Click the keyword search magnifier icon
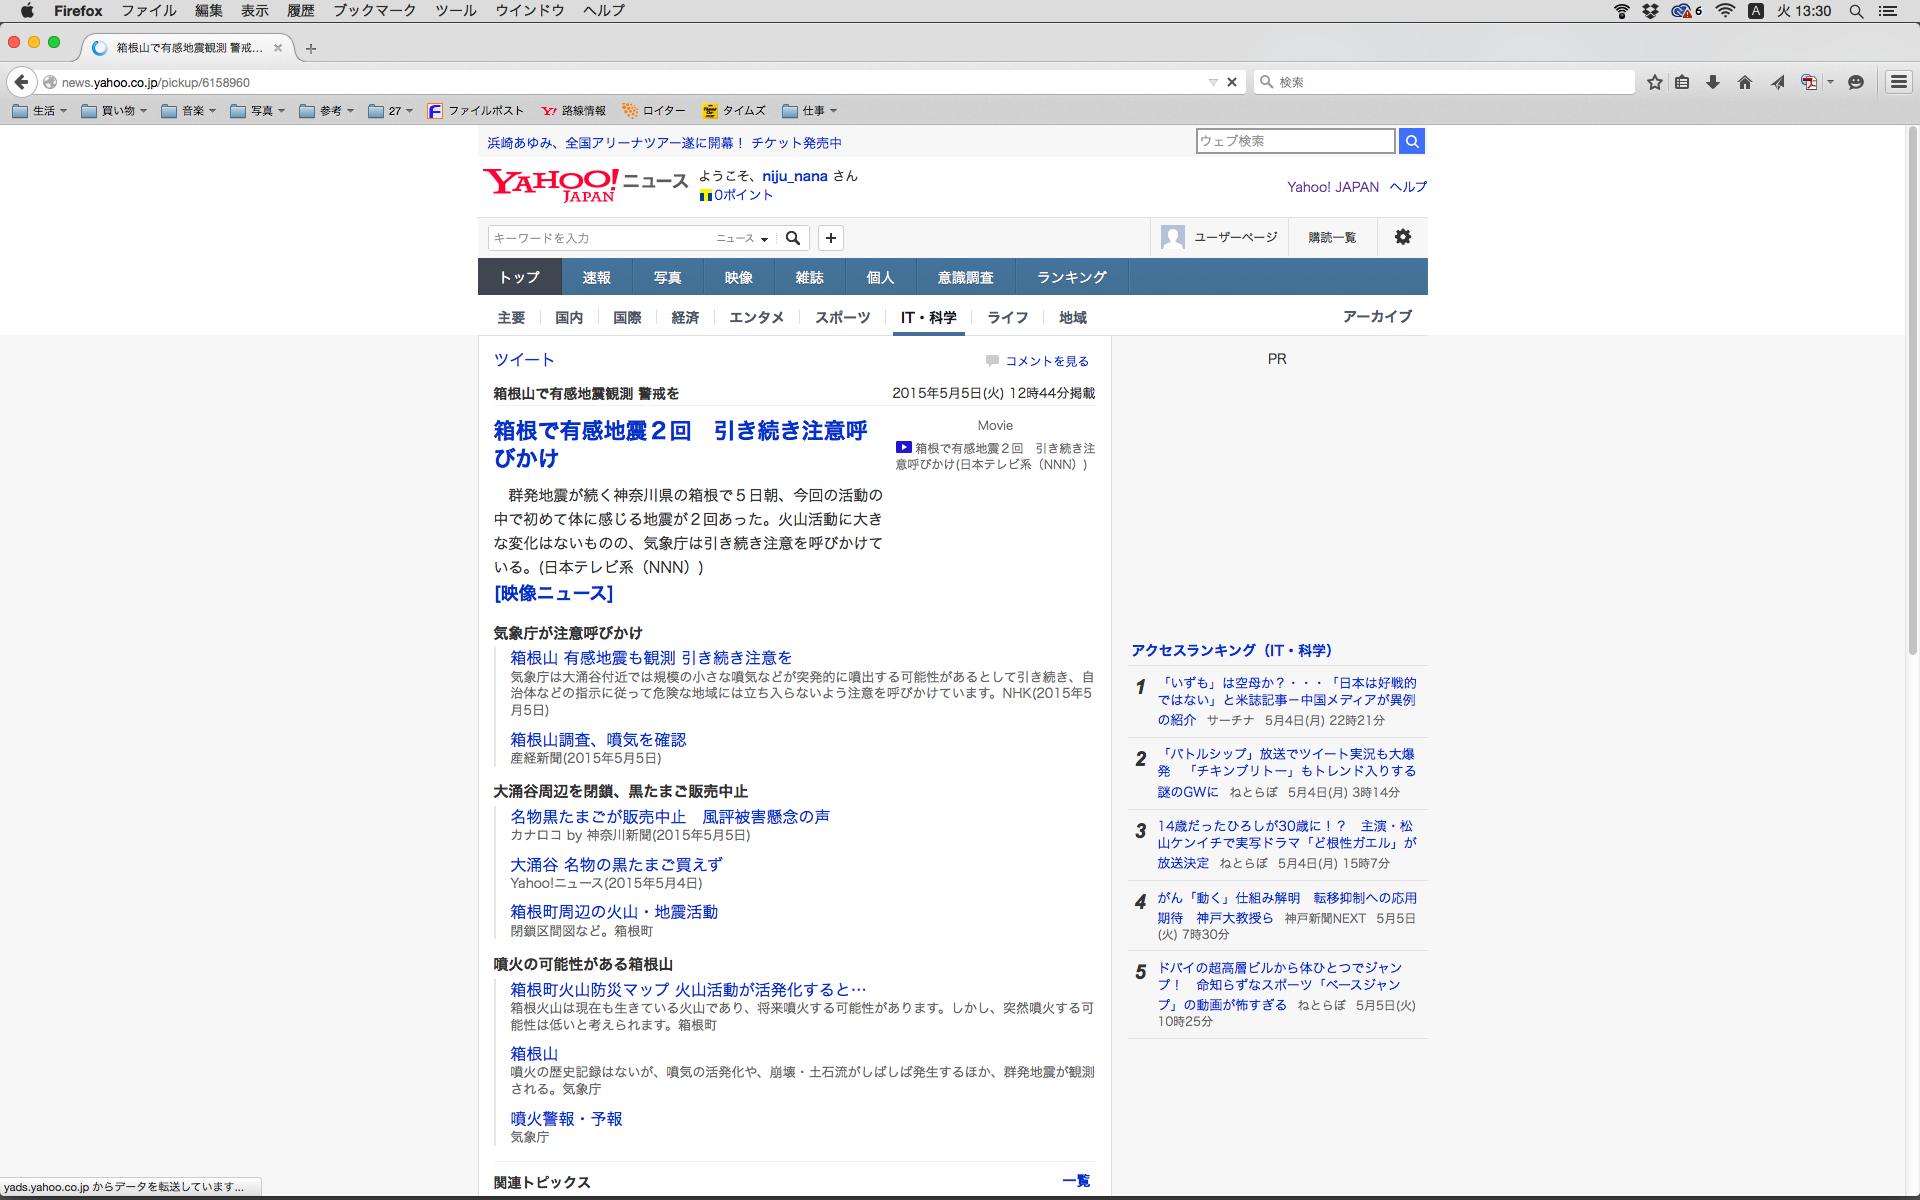The width and height of the screenshot is (1920, 1200). (x=793, y=238)
